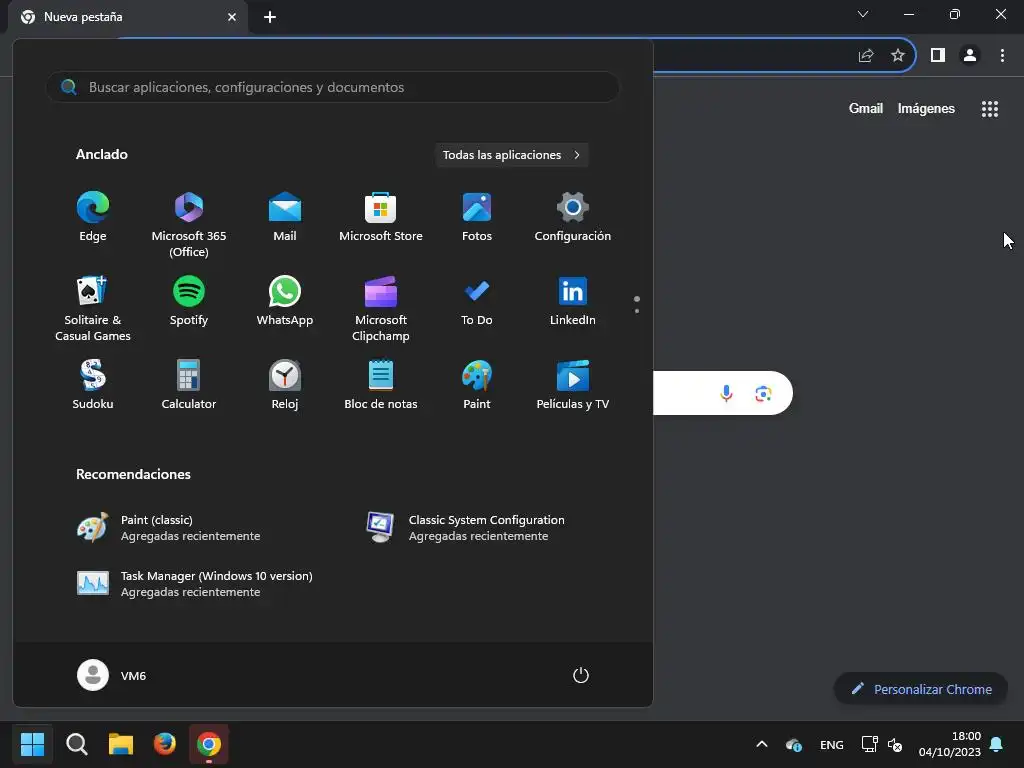Image resolution: width=1024 pixels, height=768 pixels.
Task: Select the Nueva pestaña tab
Action: (128, 17)
